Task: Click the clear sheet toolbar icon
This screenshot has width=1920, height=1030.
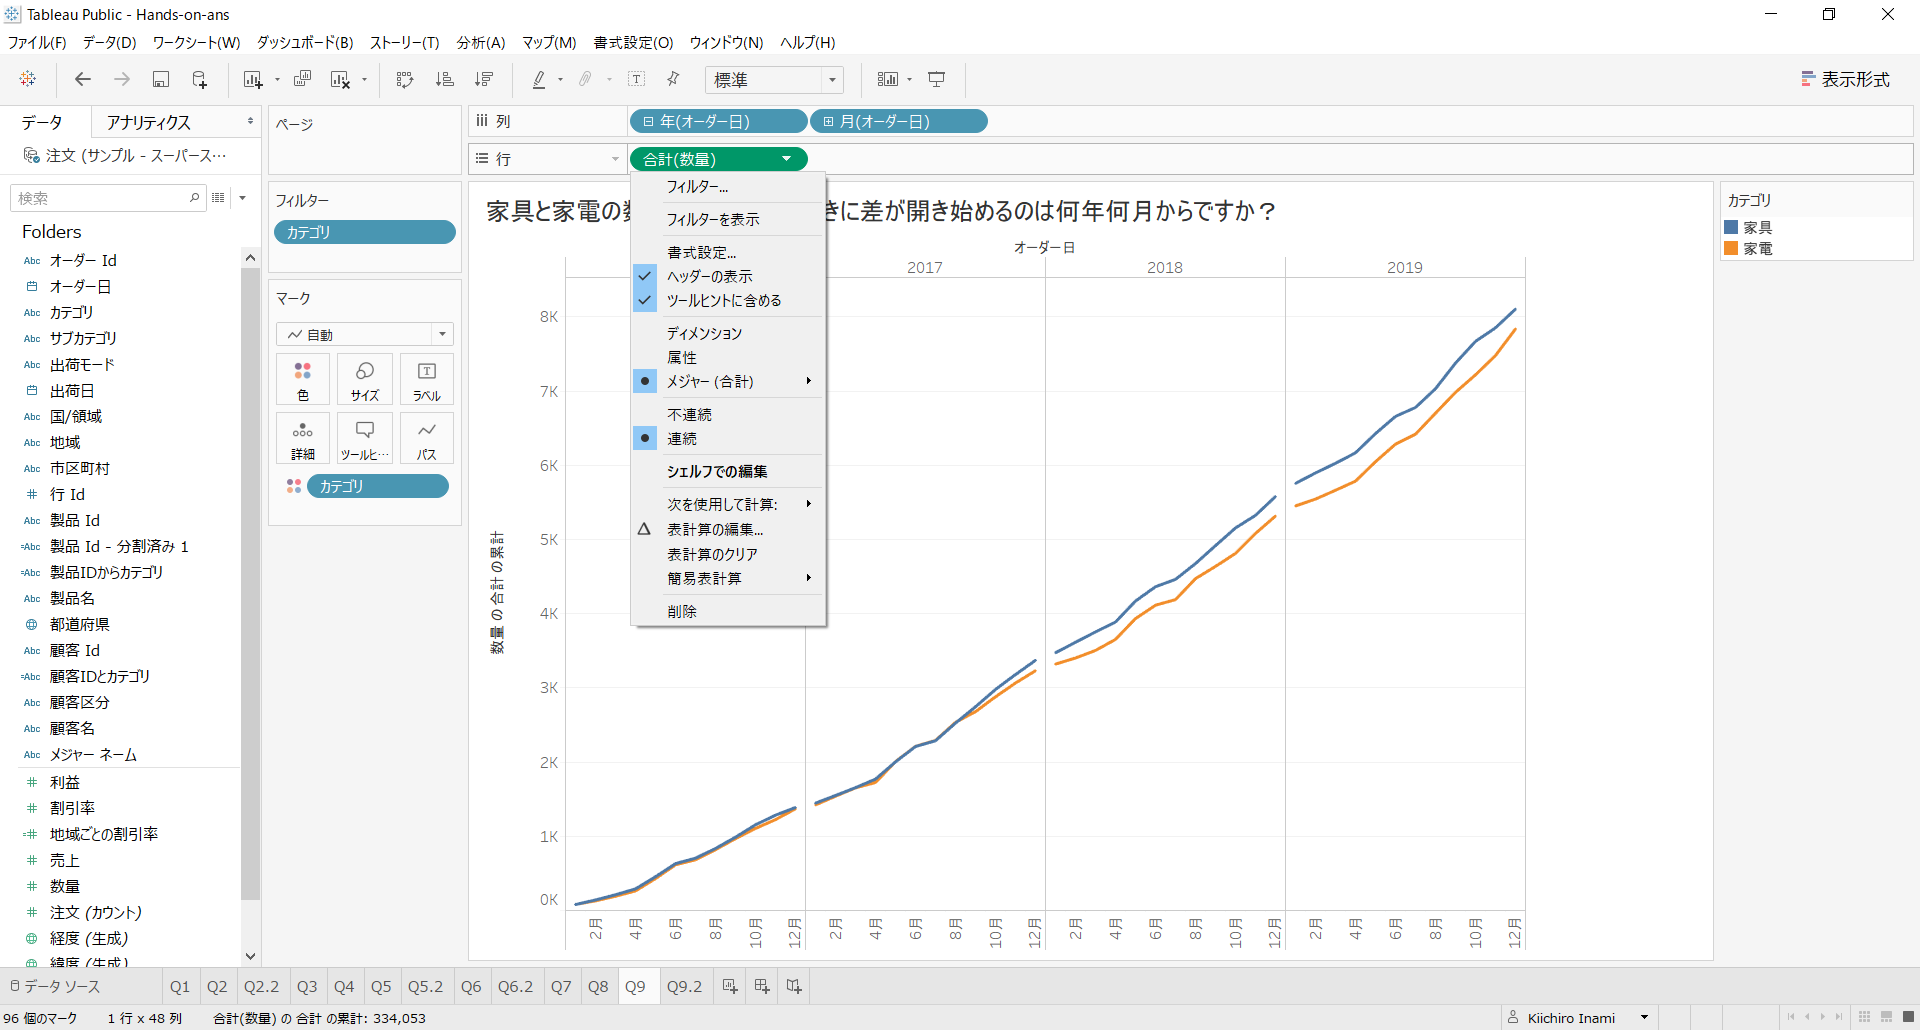Action: (x=341, y=79)
